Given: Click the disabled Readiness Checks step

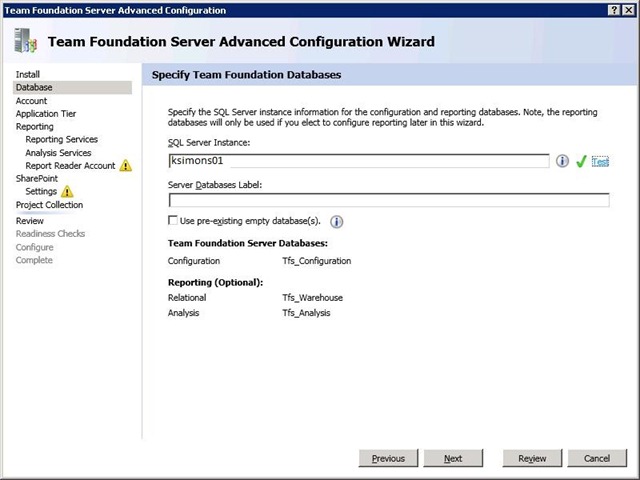Looking at the screenshot, I should [x=50, y=233].
